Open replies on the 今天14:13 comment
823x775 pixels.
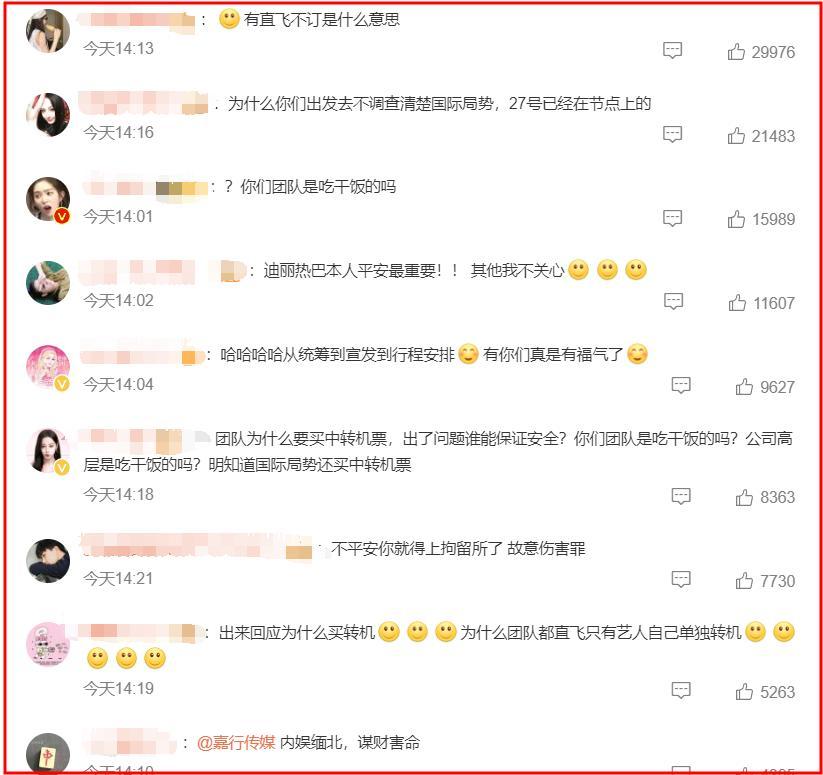[672, 50]
